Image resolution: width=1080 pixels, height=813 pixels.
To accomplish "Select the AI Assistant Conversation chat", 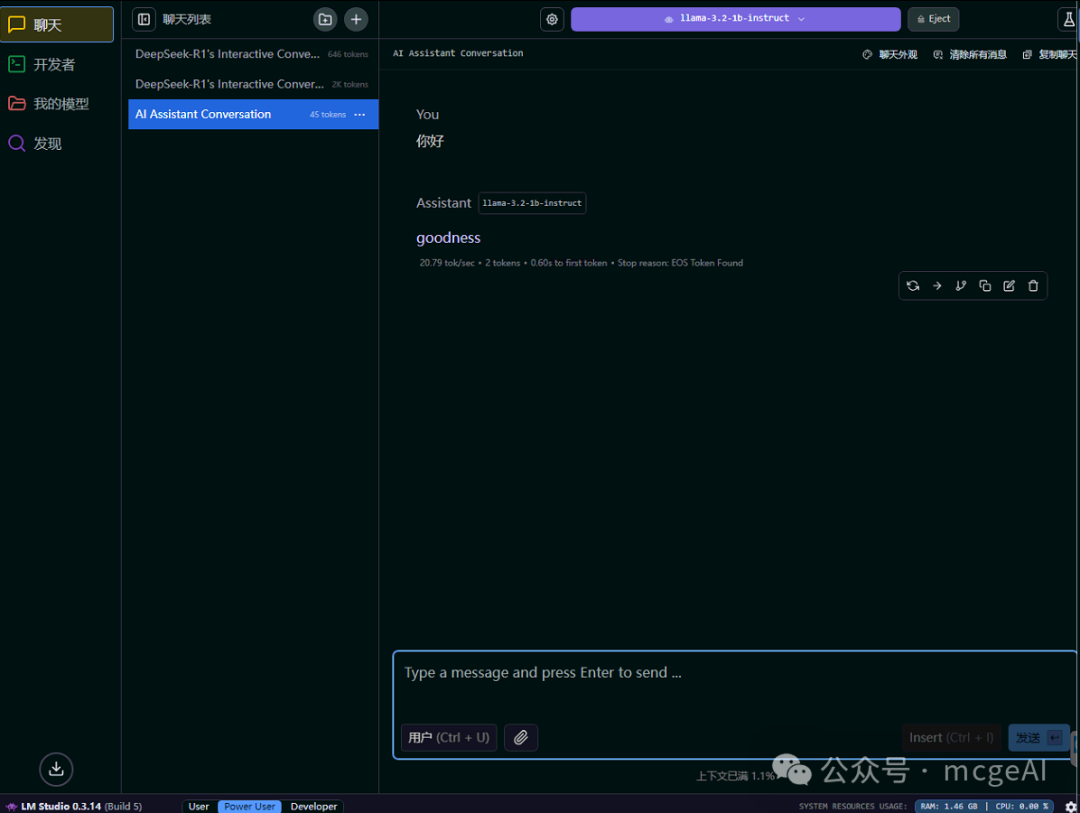I will click(x=253, y=114).
